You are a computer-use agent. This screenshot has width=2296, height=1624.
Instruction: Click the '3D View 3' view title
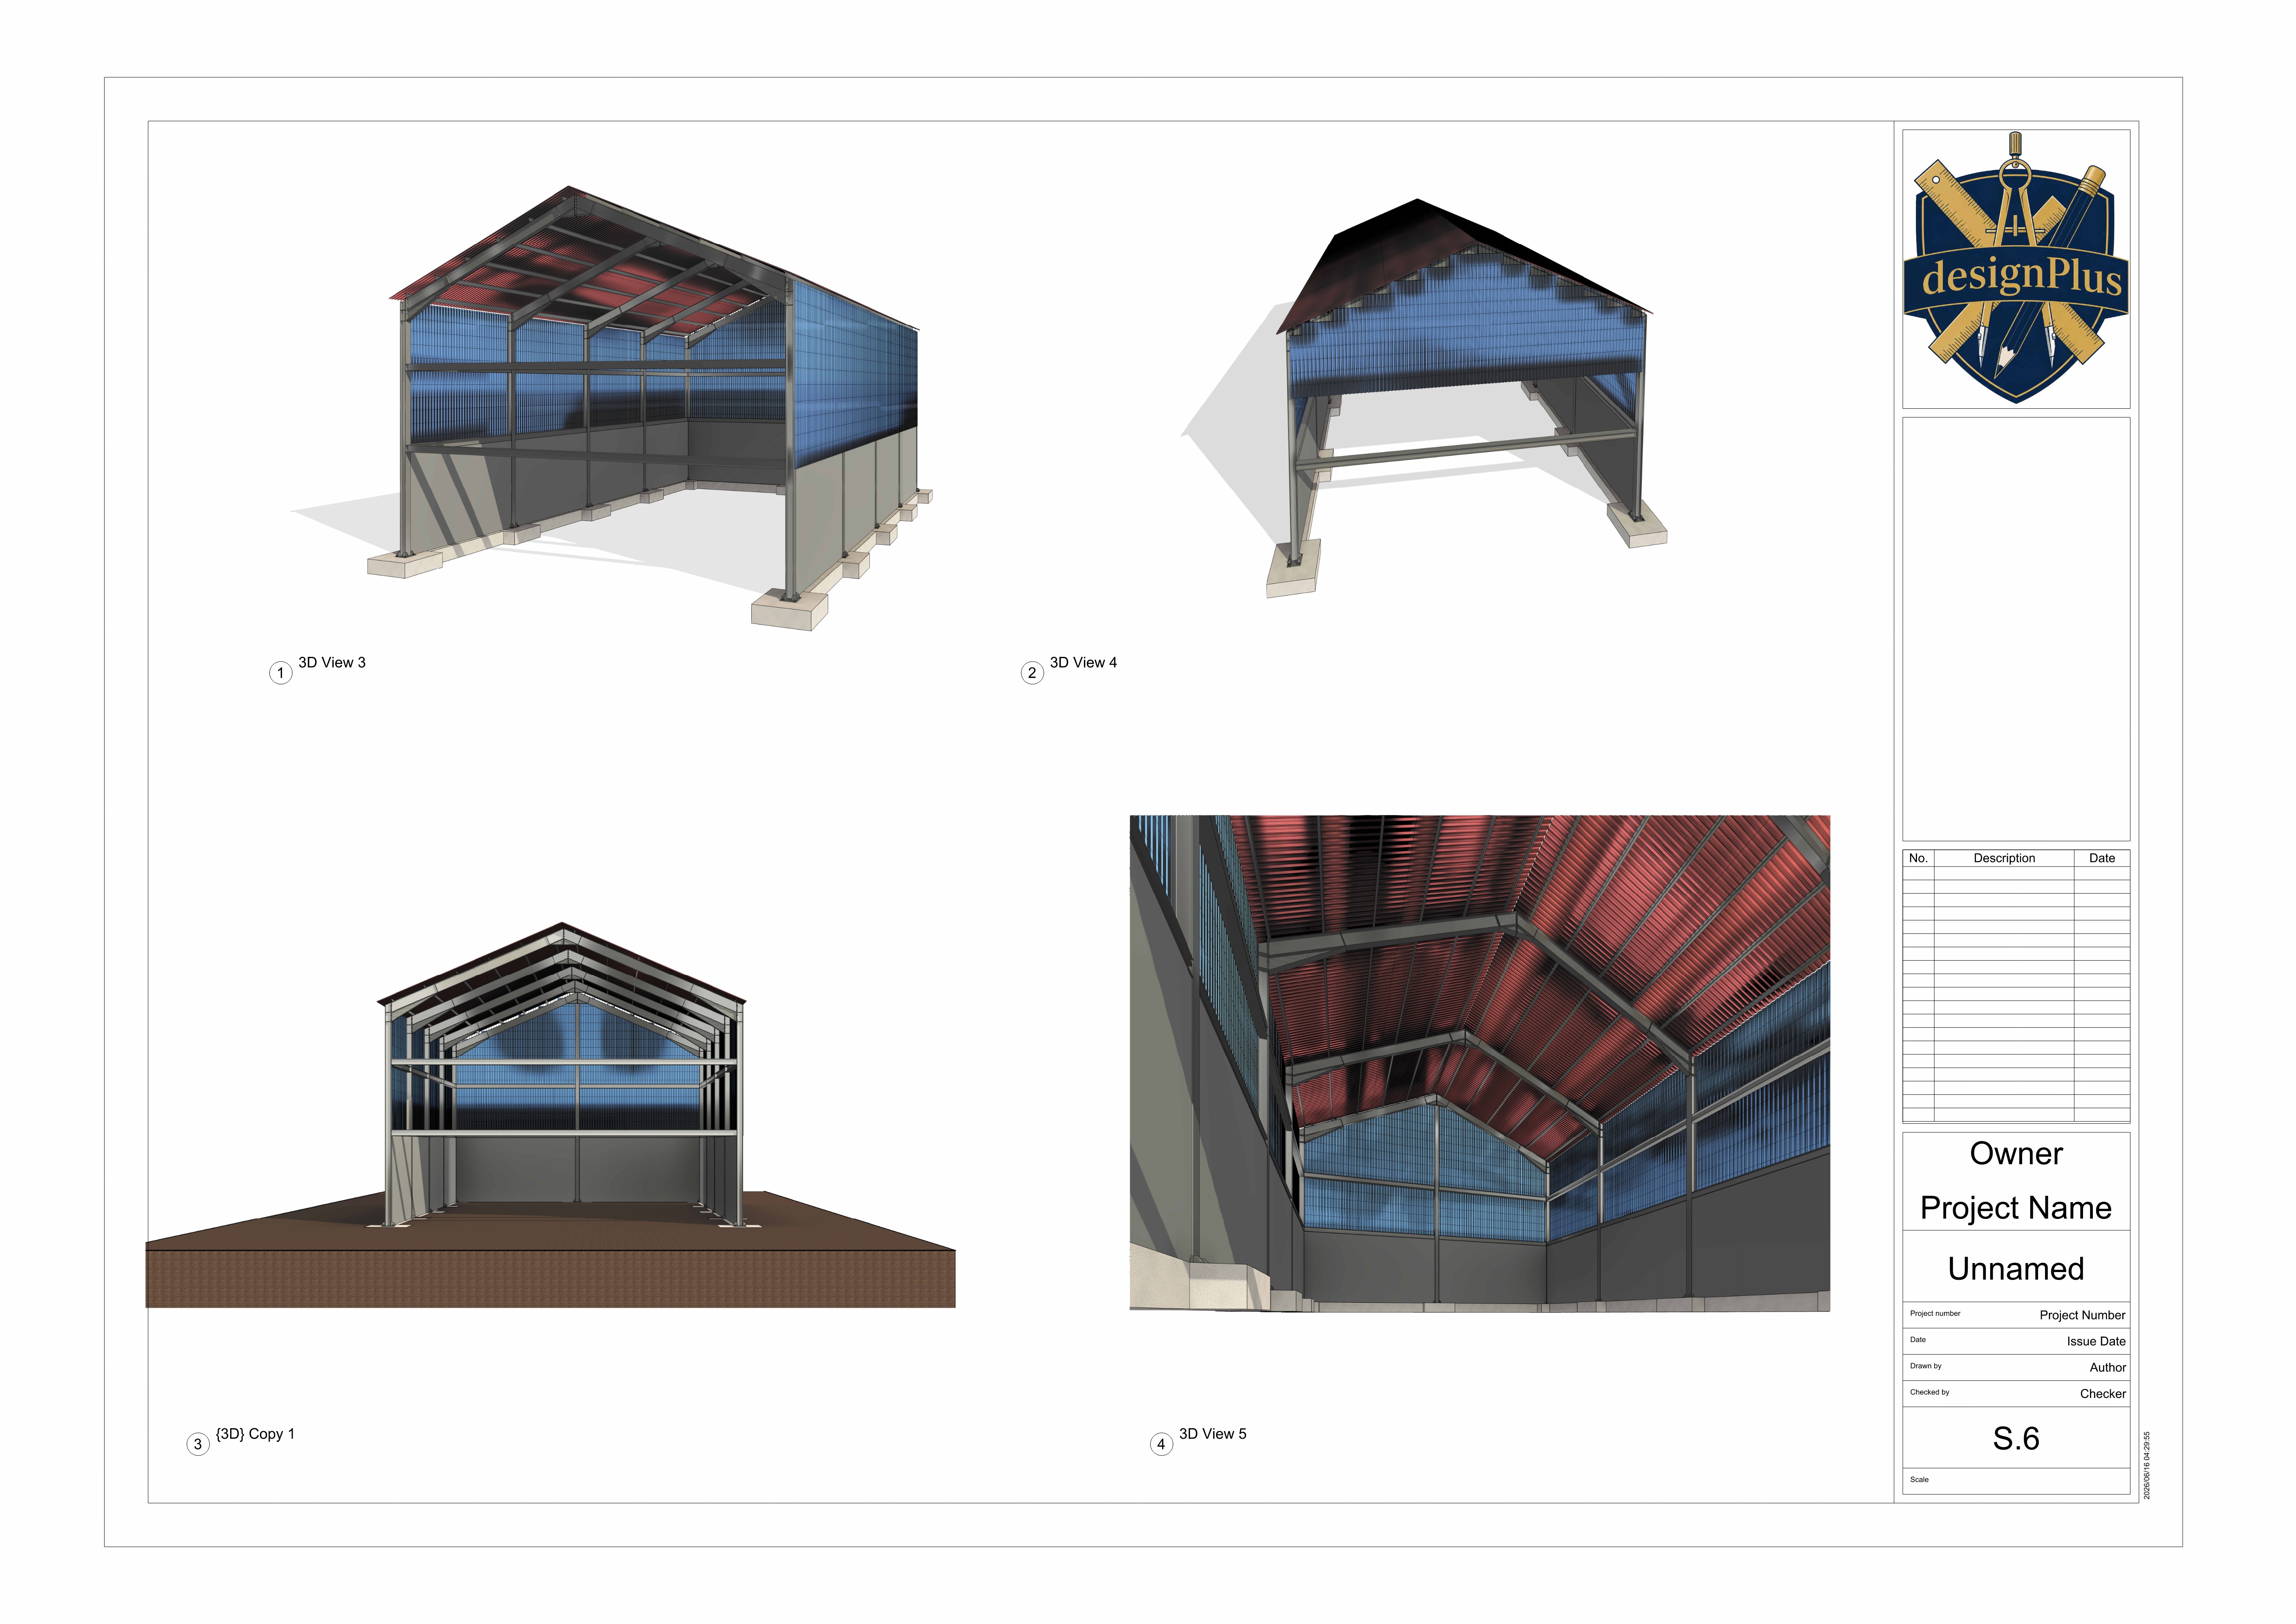click(332, 662)
